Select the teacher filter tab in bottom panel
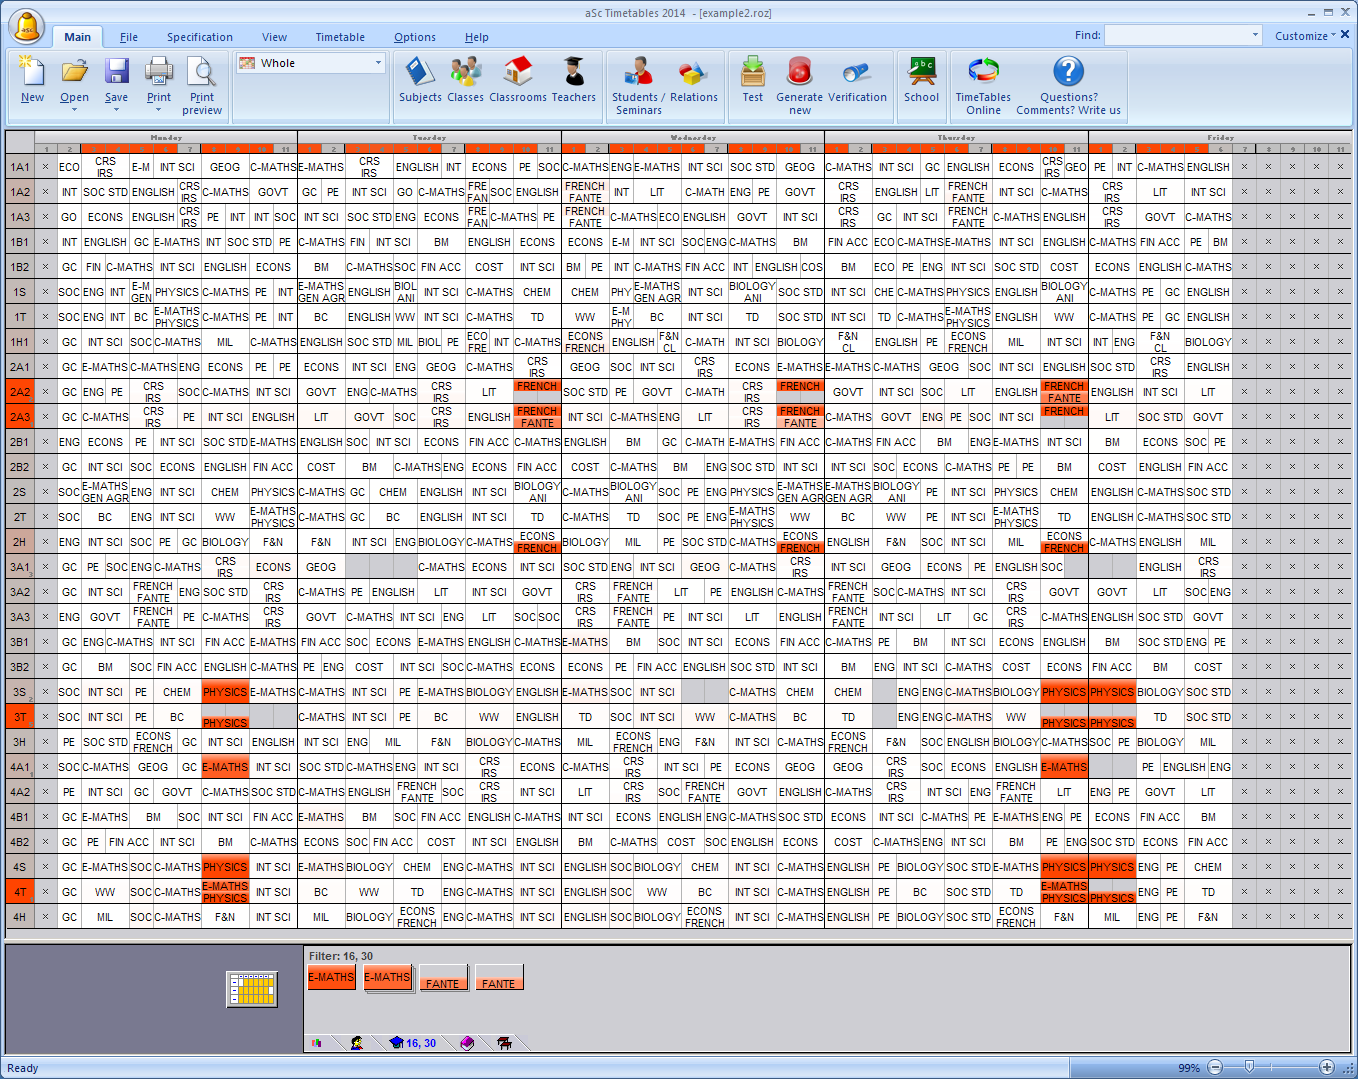Image resolution: width=1358 pixels, height=1079 pixels. pos(357,1043)
